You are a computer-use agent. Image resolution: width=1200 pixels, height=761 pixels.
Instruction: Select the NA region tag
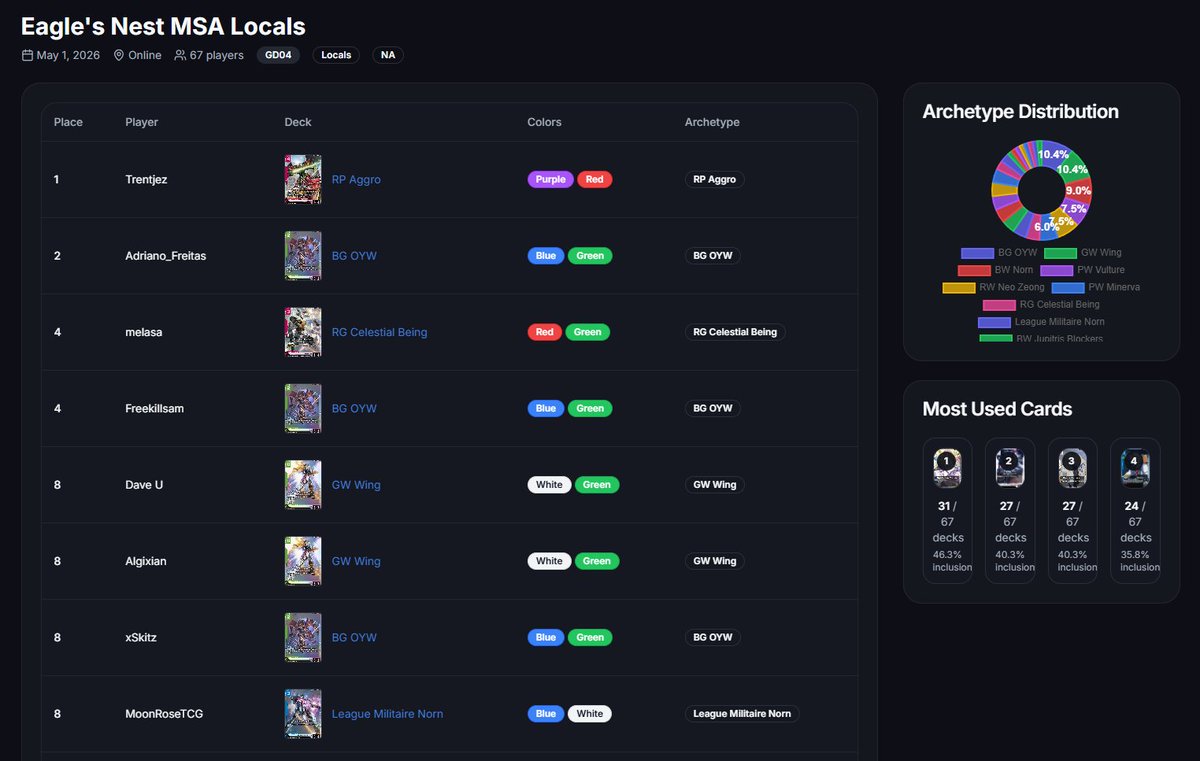pos(388,55)
